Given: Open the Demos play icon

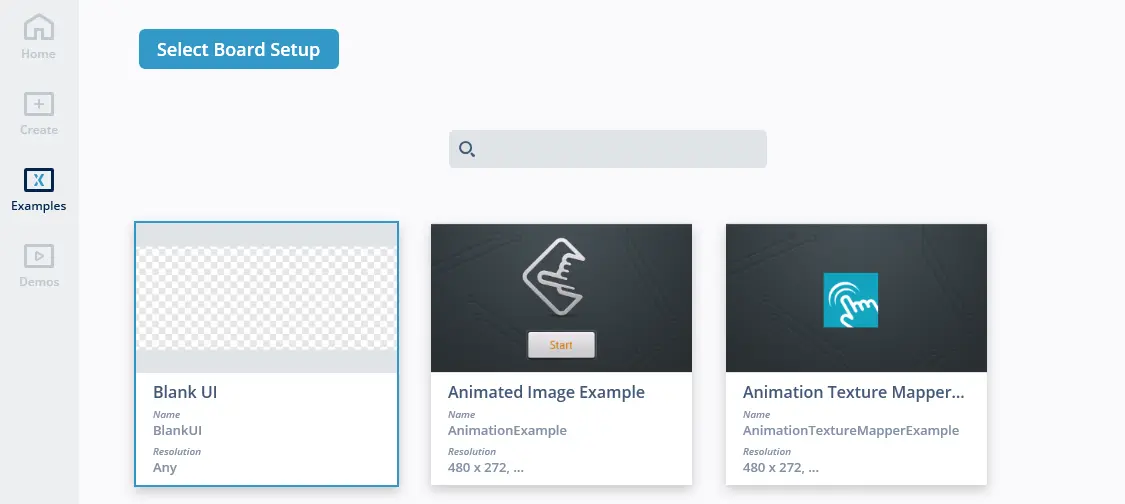Looking at the screenshot, I should click(x=39, y=256).
